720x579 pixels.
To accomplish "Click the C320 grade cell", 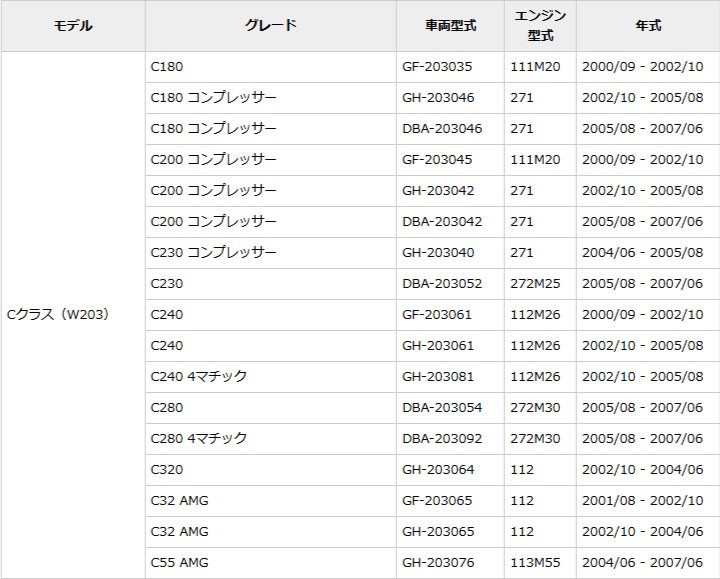I will click(x=271, y=470).
